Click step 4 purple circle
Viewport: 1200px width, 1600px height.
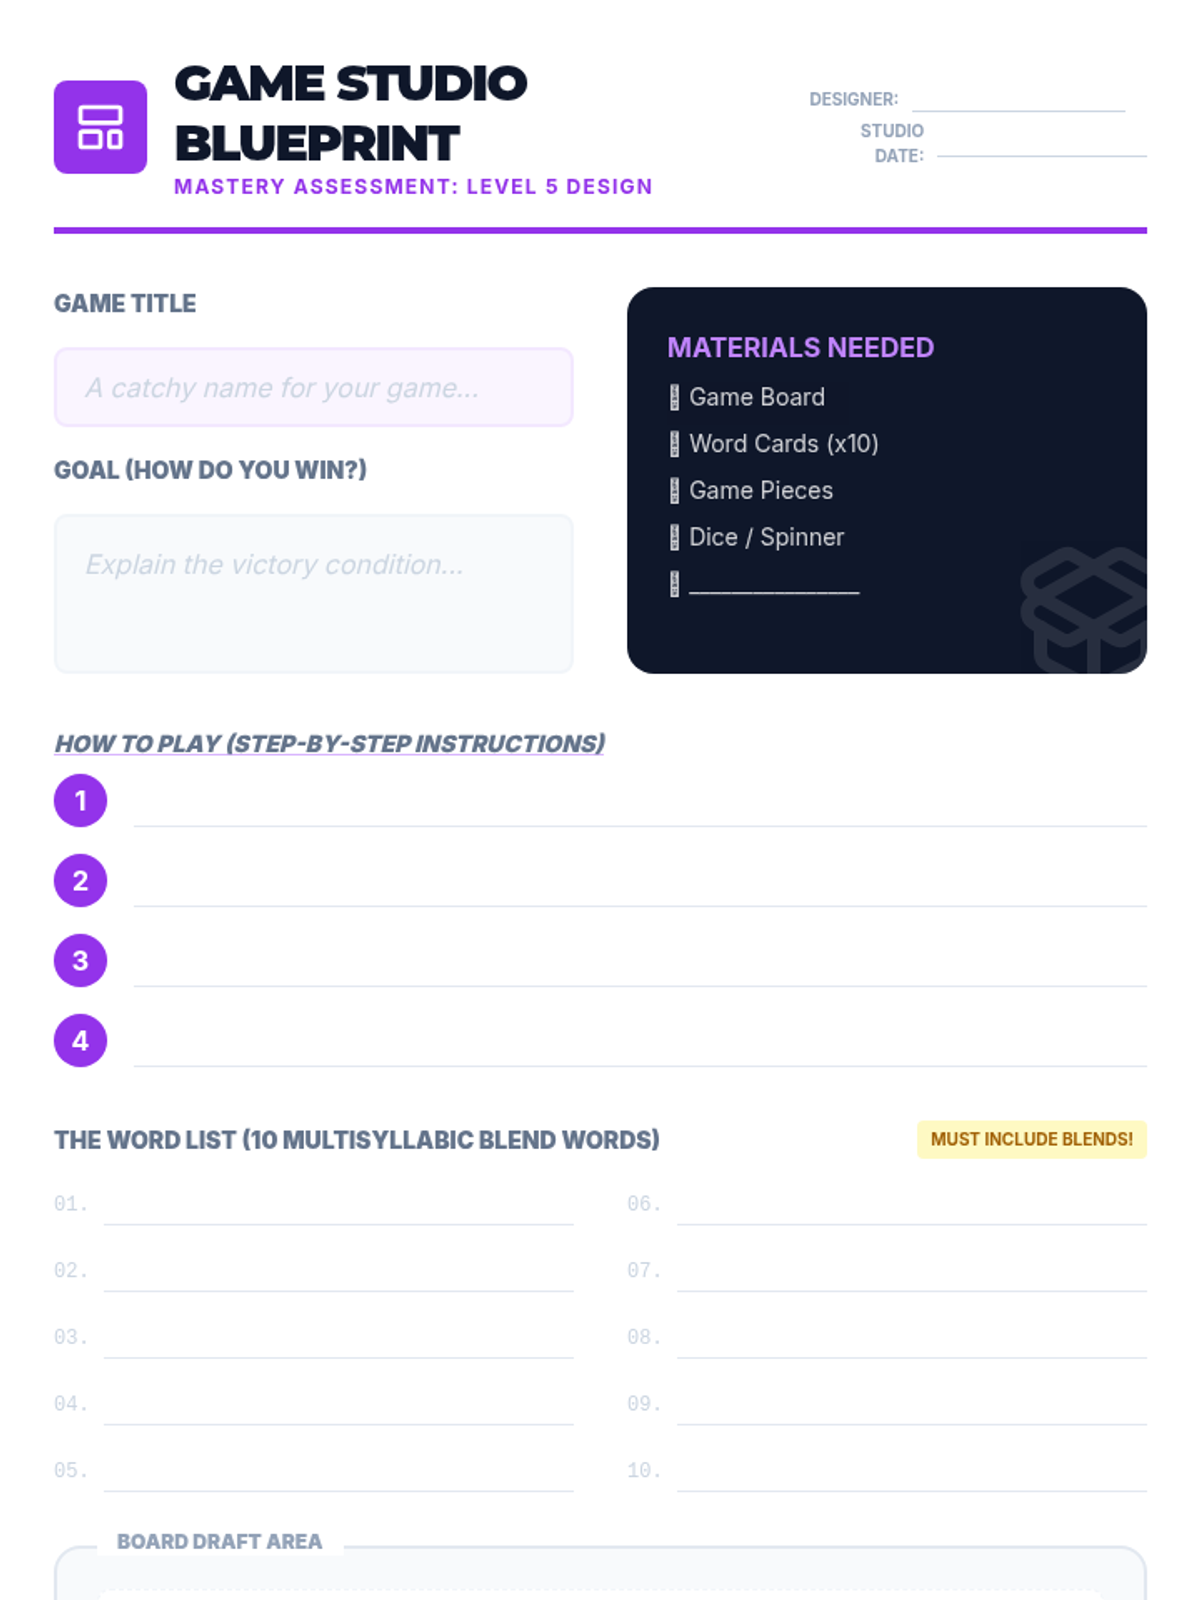(x=80, y=1041)
